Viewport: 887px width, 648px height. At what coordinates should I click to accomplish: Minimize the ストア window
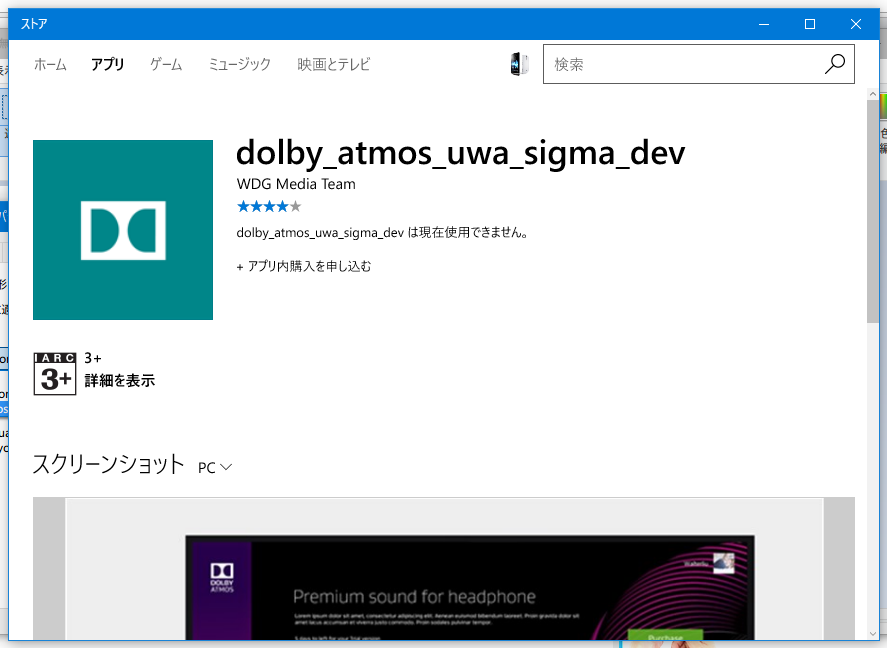(x=764, y=24)
